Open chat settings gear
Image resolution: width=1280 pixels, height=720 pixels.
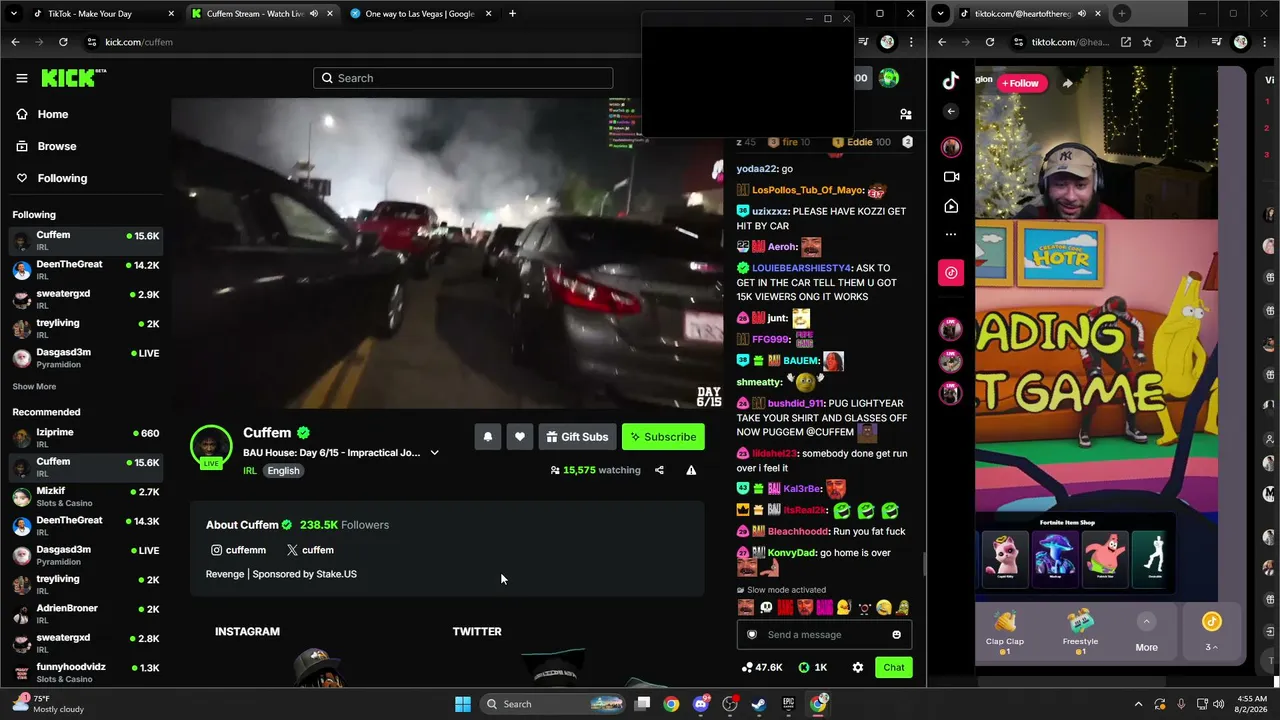coord(857,667)
